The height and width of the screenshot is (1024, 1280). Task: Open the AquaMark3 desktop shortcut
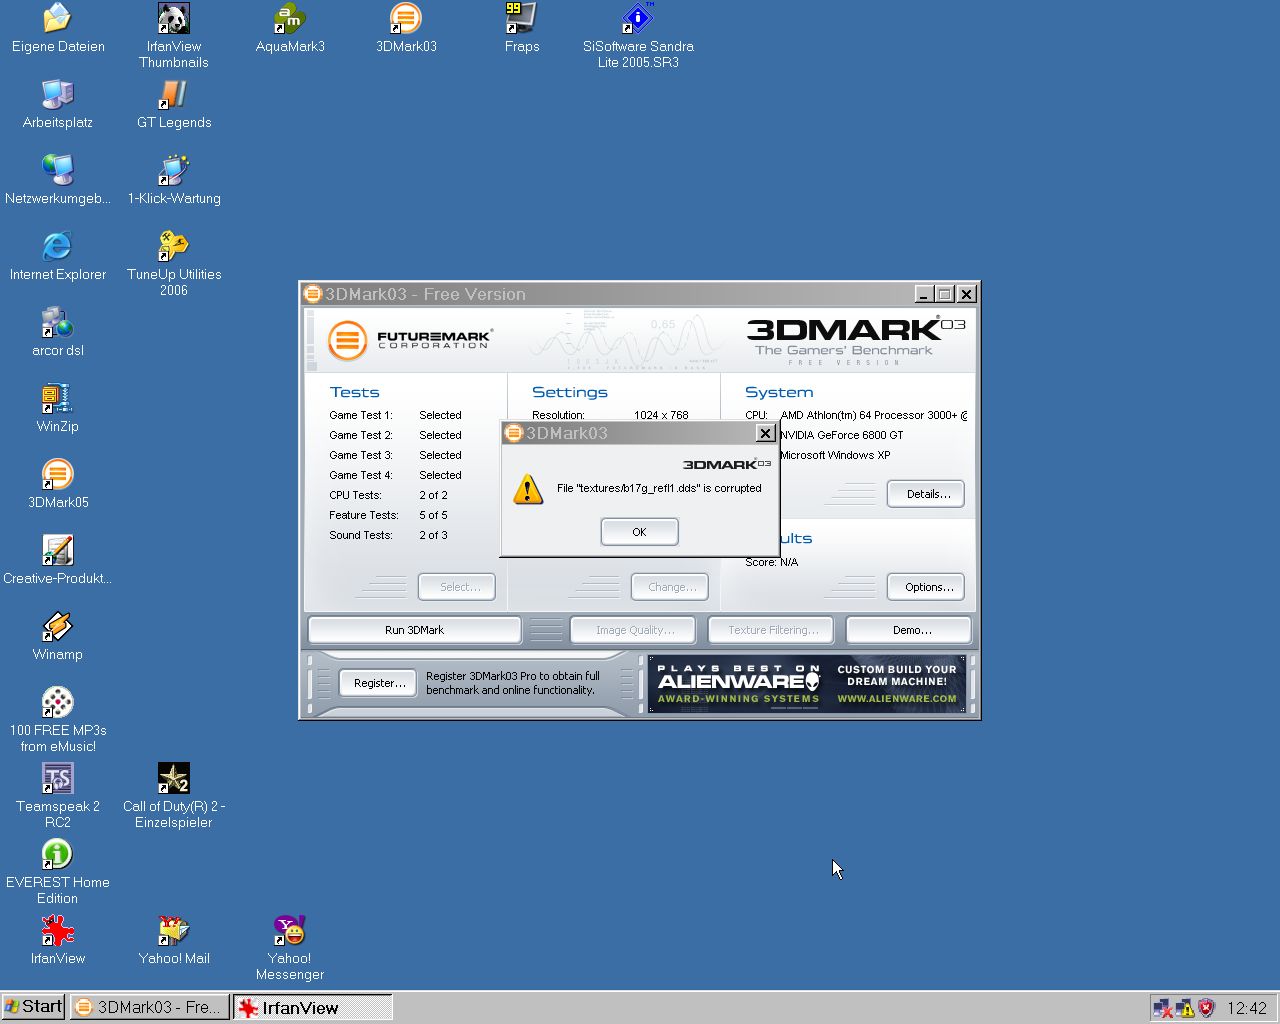(x=290, y=28)
